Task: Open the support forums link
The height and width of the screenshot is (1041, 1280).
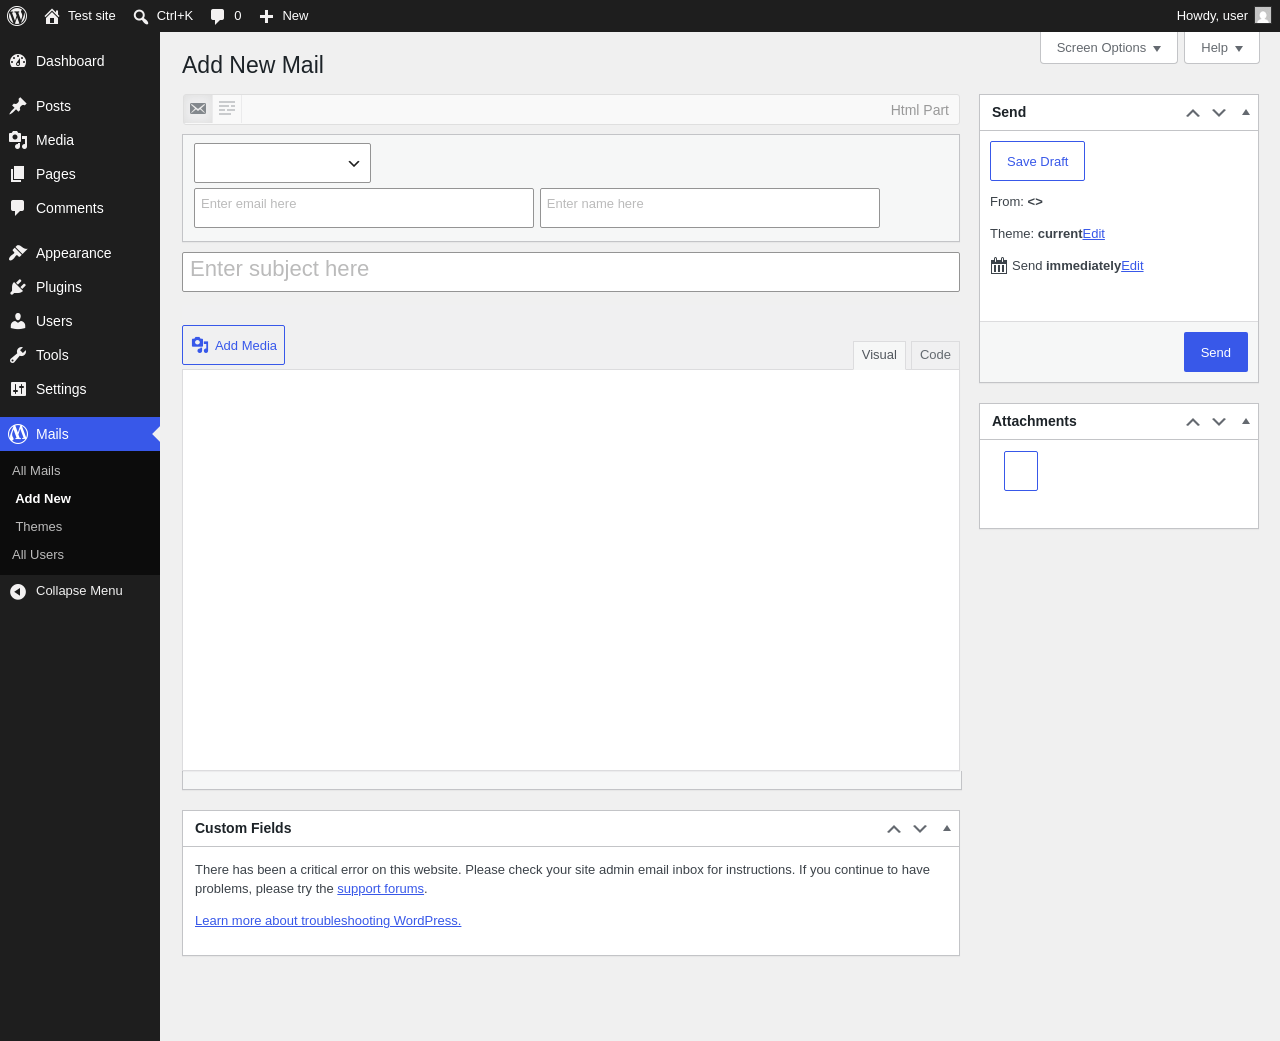Action: [x=380, y=889]
